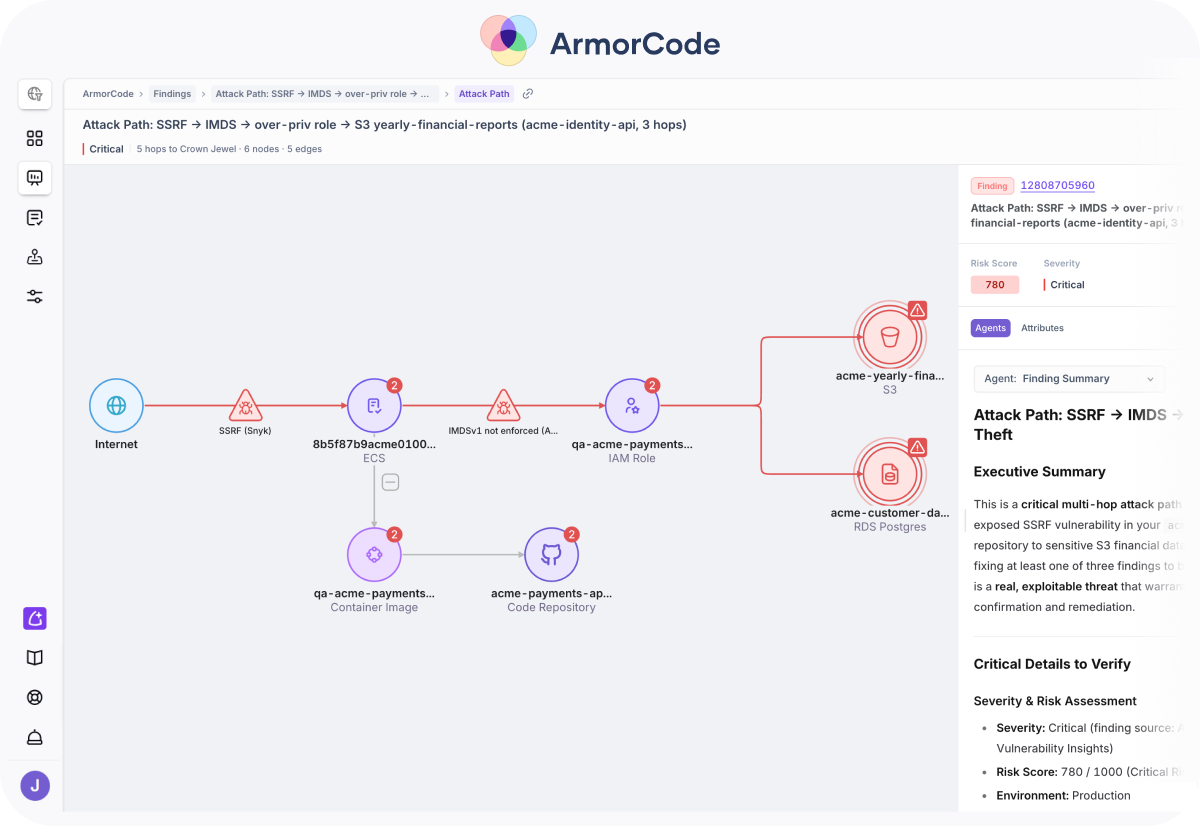Select the acme-customer-da RDS Postgres node

tap(890, 474)
